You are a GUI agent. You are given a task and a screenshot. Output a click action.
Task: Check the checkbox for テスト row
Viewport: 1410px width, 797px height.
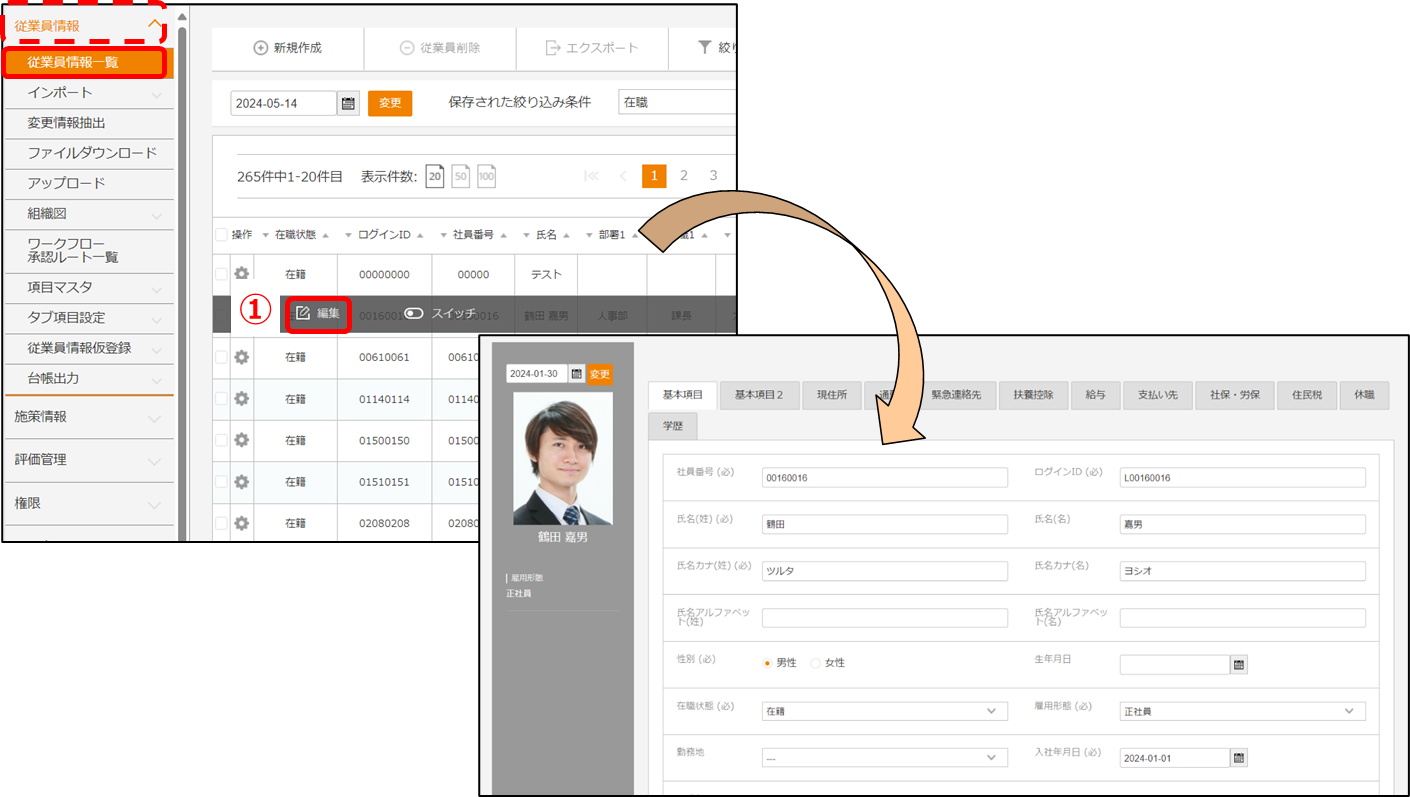221,274
